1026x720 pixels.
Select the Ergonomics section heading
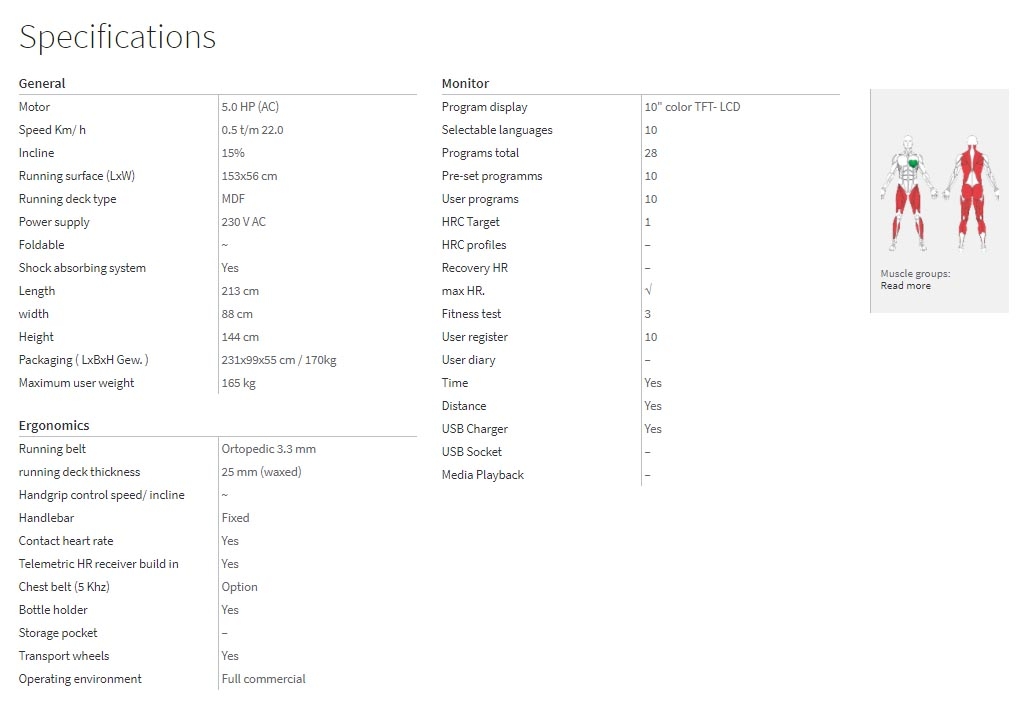tap(54, 426)
